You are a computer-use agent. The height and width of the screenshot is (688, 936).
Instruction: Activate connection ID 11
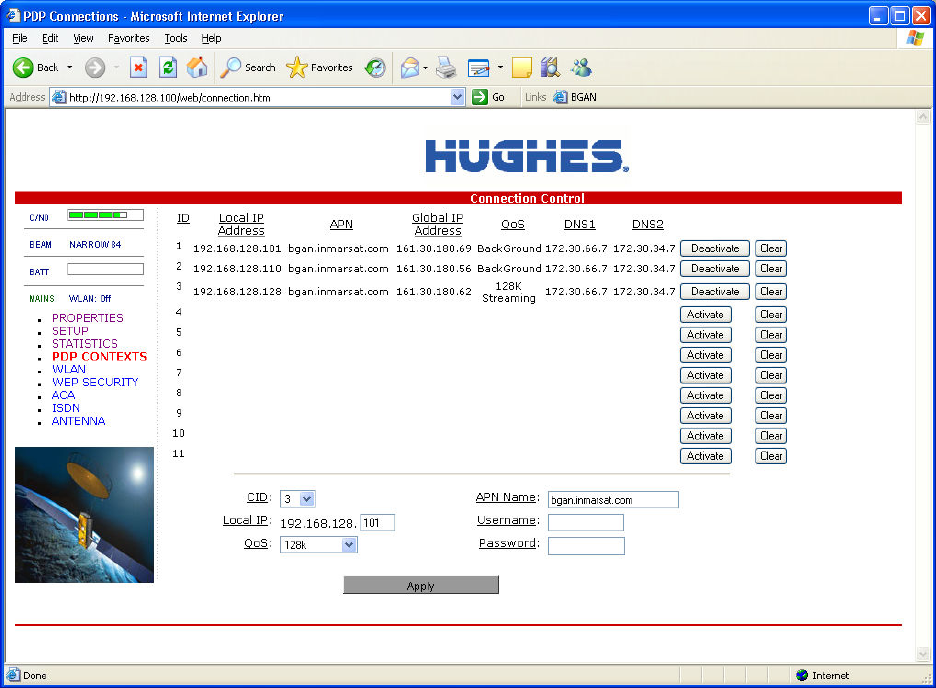[706, 456]
